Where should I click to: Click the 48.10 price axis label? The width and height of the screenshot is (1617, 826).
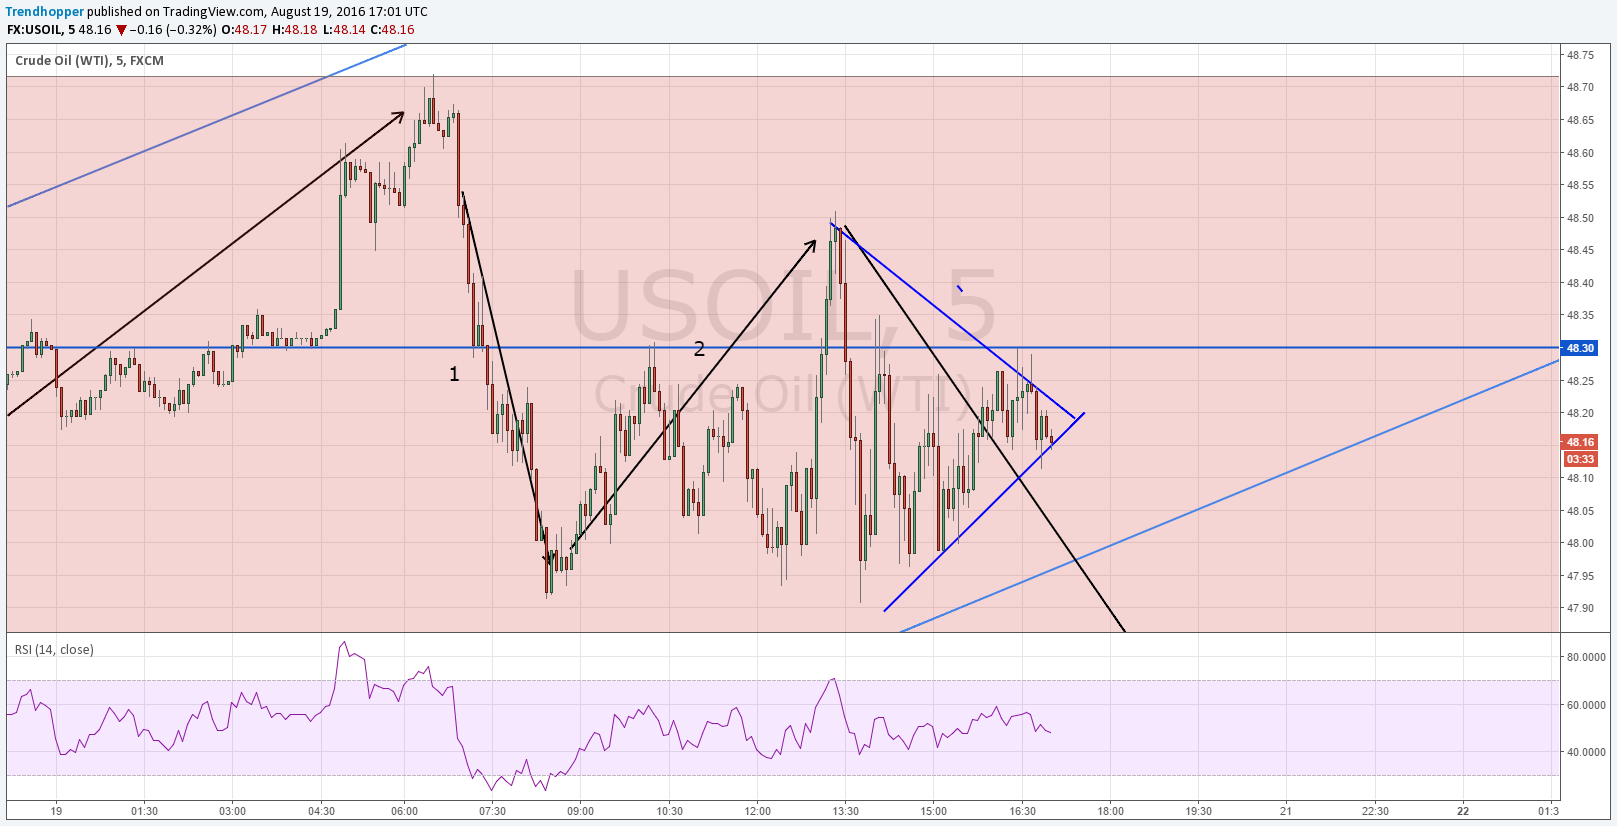pos(1580,478)
